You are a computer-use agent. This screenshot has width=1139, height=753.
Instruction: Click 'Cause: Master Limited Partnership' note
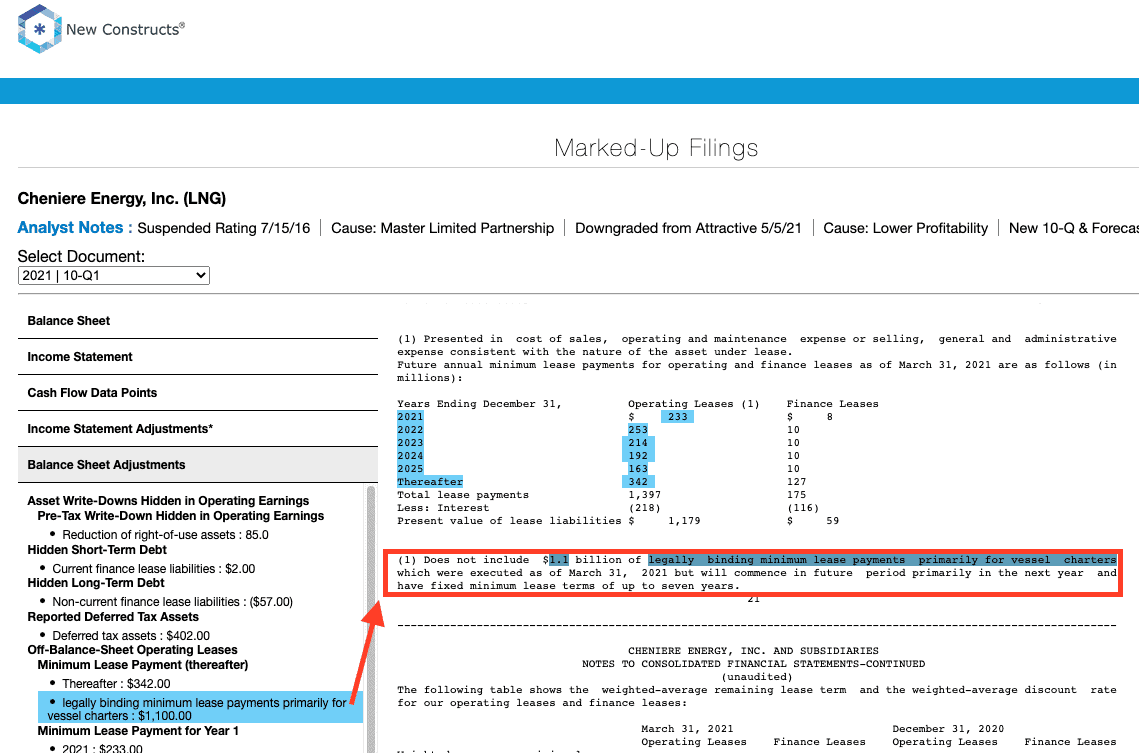(442, 228)
